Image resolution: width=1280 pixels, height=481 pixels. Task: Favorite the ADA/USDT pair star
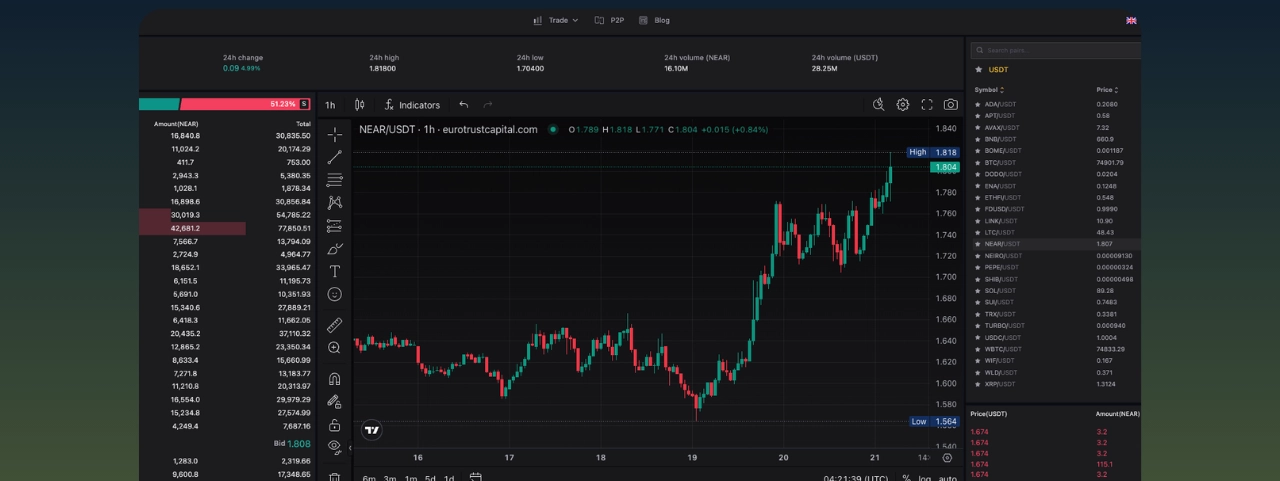pos(978,104)
